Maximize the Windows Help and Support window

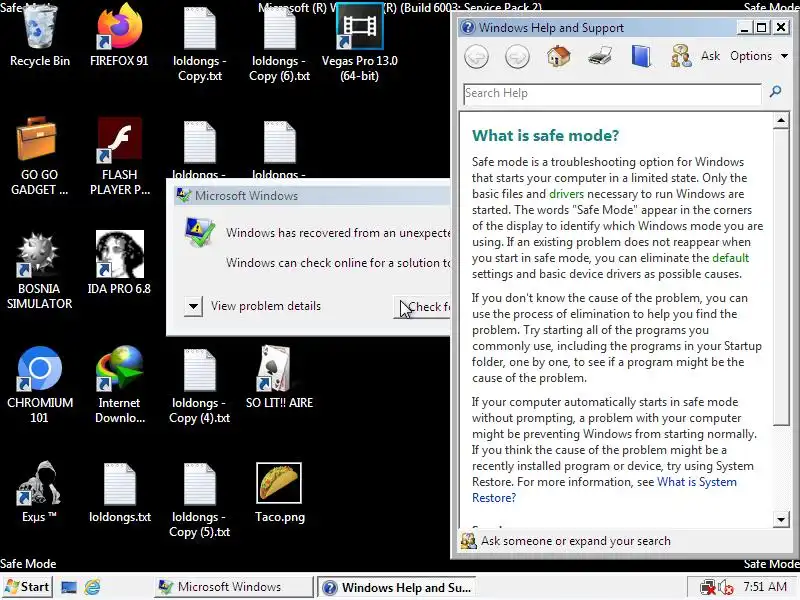pos(762,27)
